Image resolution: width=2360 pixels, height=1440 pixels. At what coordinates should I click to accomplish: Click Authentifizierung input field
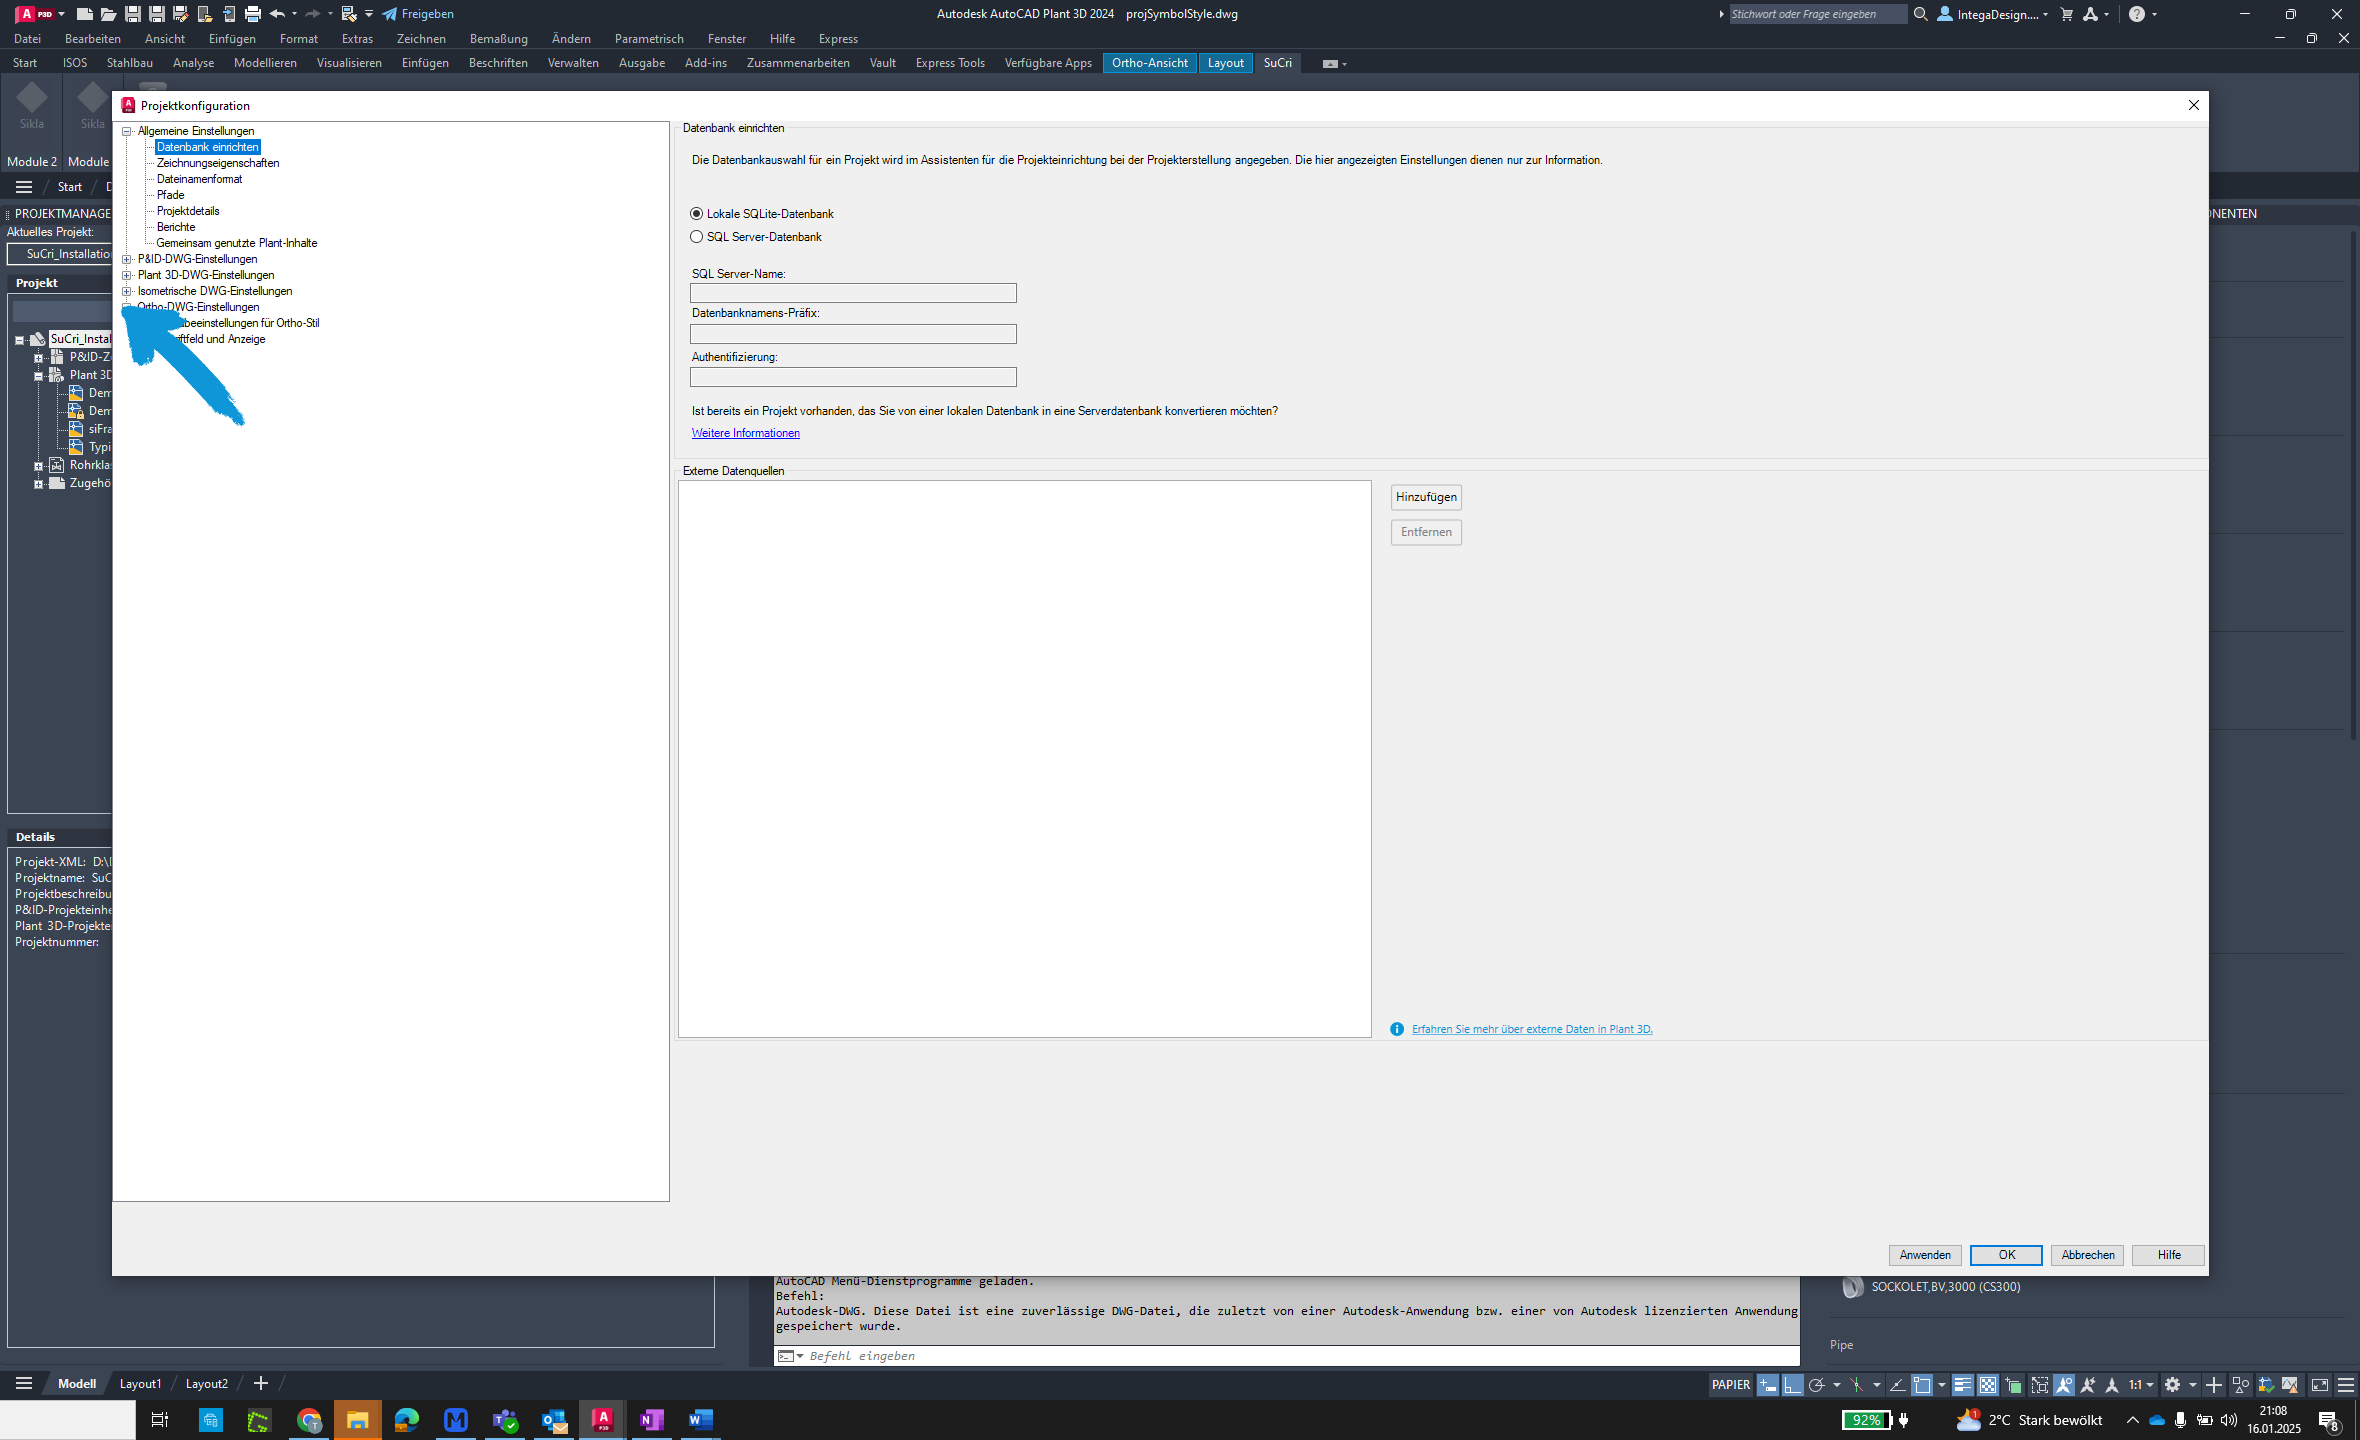point(853,376)
